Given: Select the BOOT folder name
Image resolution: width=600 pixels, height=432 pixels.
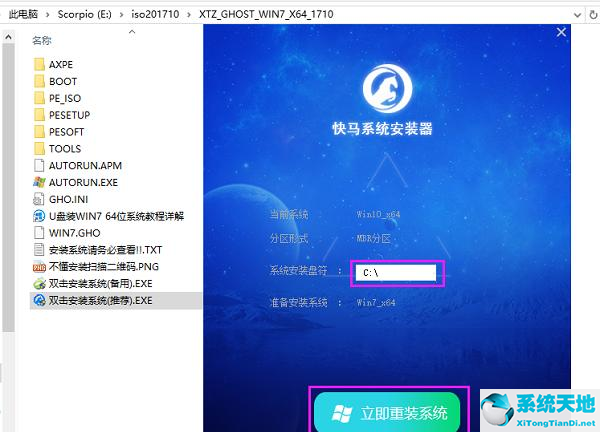Looking at the screenshot, I should [x=63, y=82].
